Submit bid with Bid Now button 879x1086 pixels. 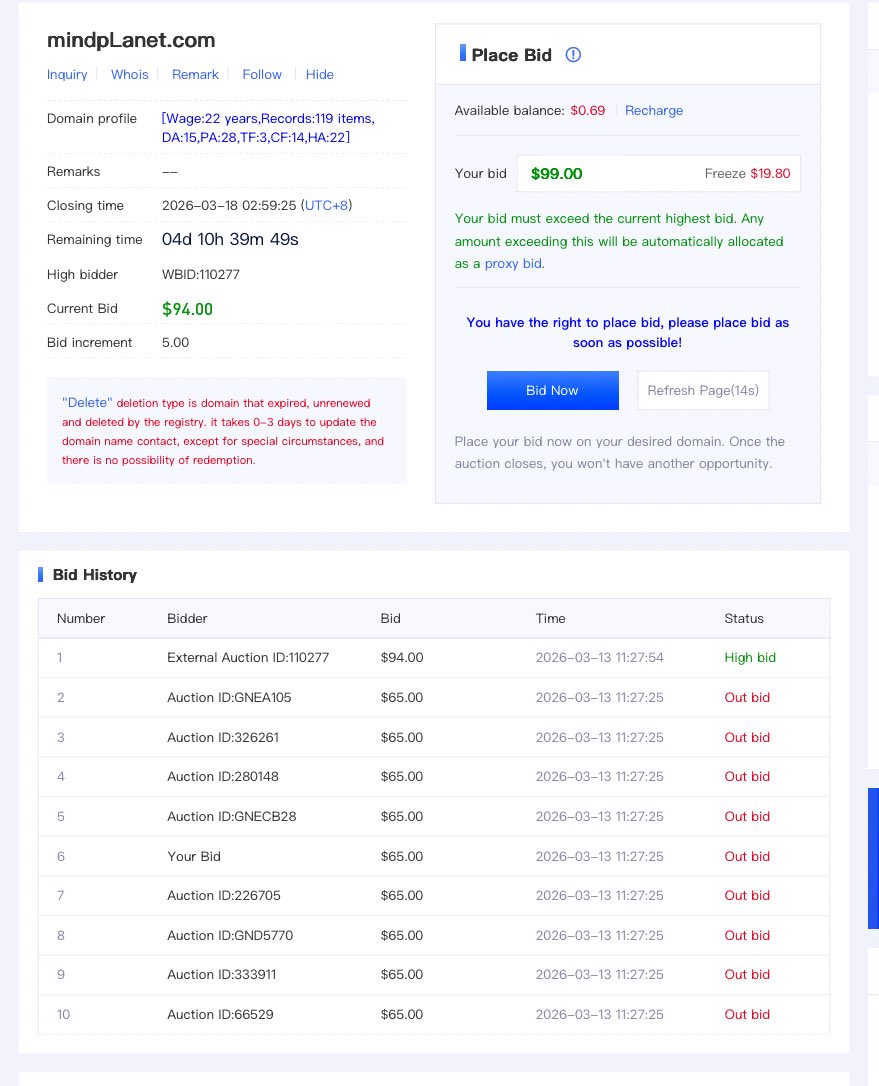tap(553, 391)
